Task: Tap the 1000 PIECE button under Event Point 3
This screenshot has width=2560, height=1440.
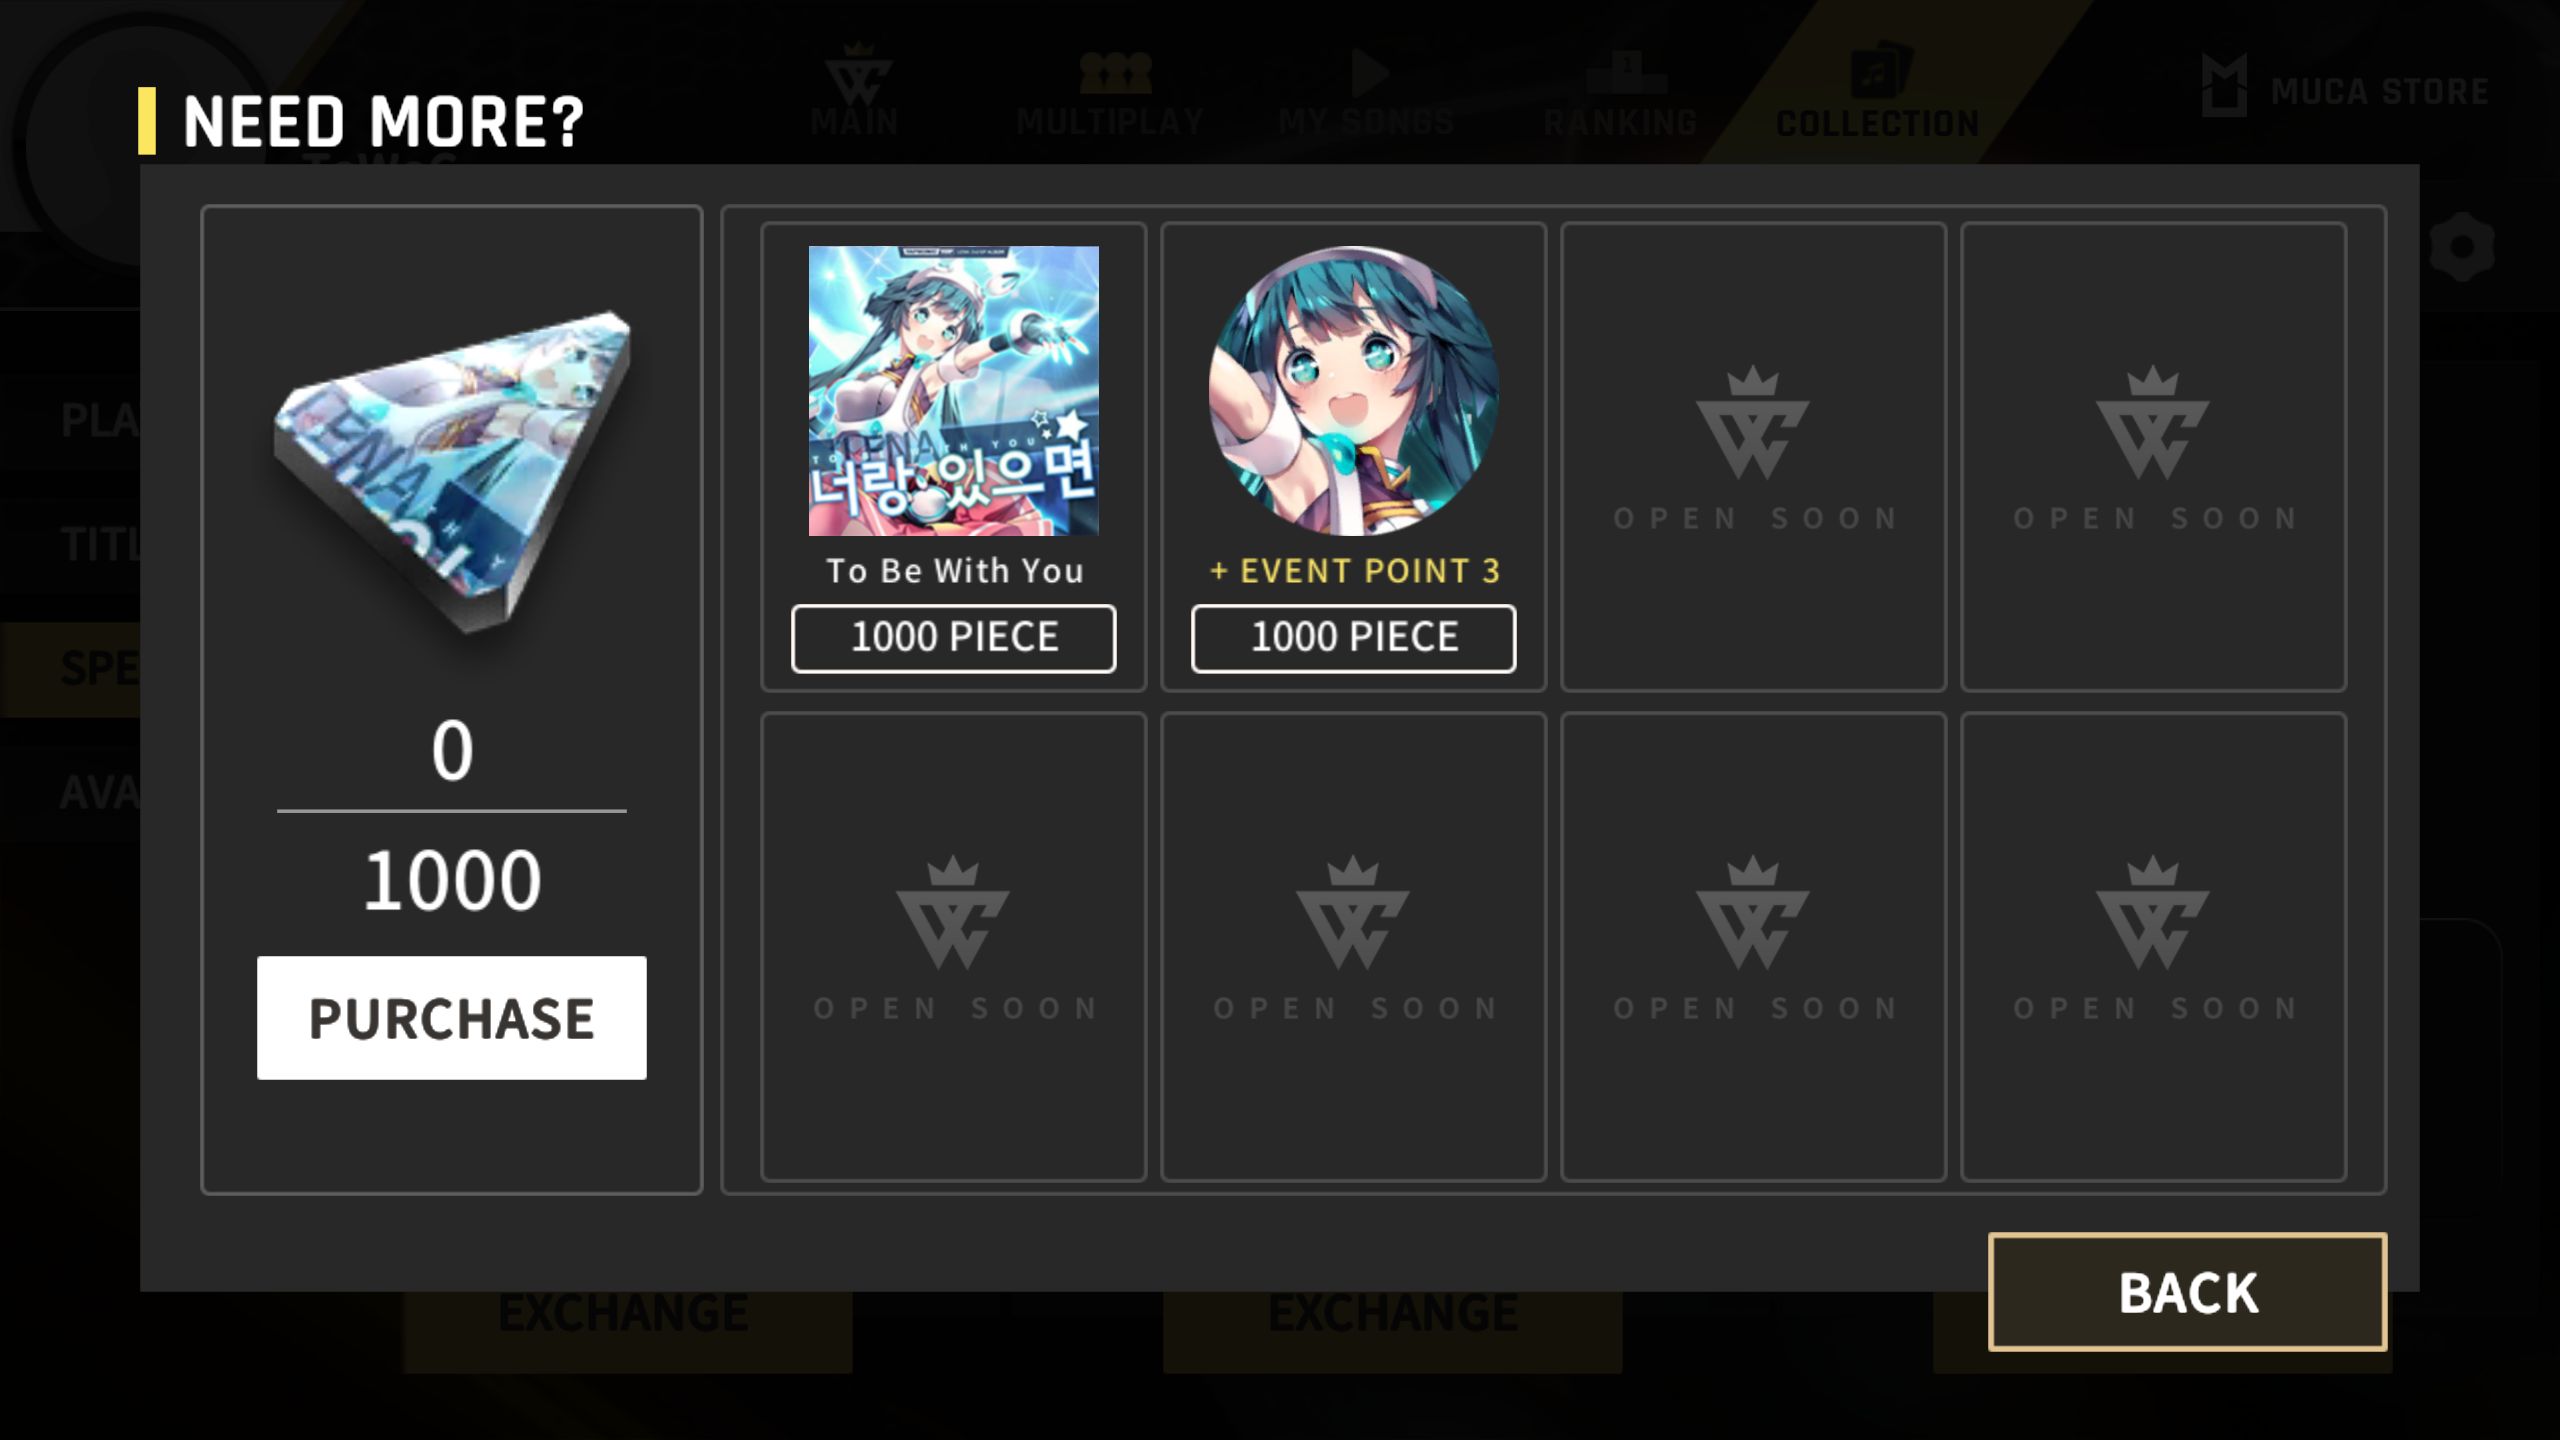Action: pos(1353,638)
